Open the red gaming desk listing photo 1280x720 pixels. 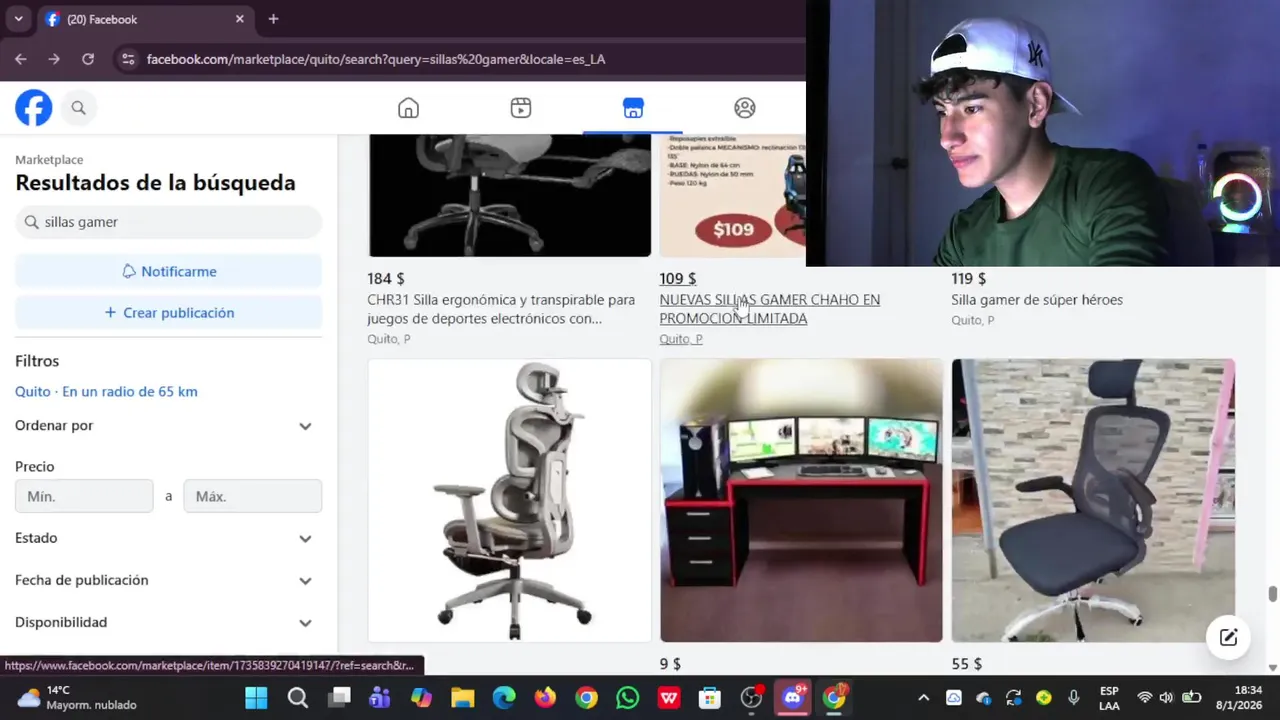click(x=801, y=500)
